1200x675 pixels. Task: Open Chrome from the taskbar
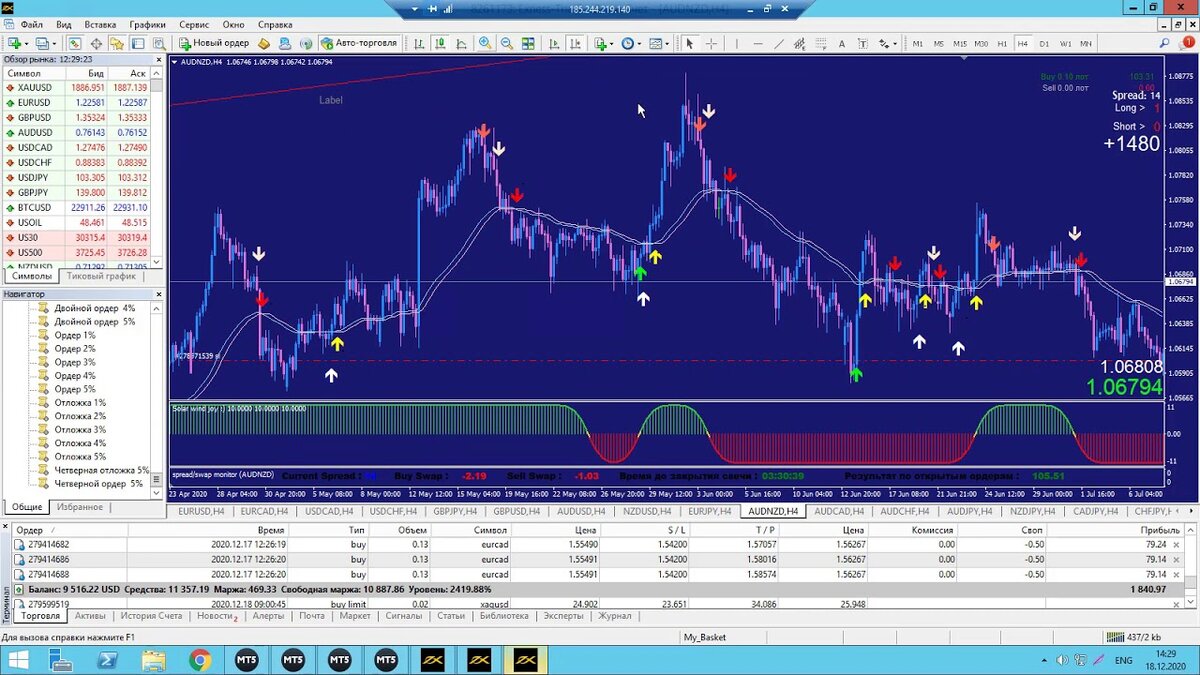pyautogui.click(x=200, y=660)
